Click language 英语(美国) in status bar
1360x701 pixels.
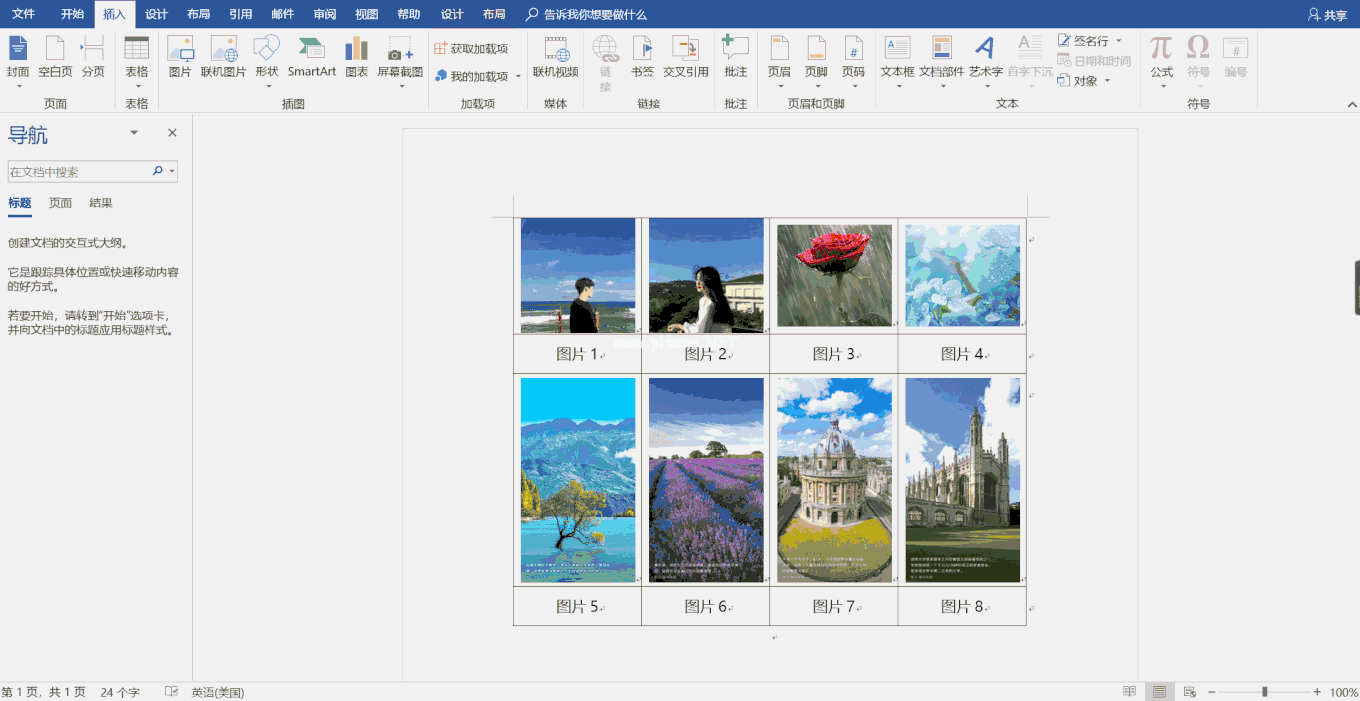tap(217, 692)
